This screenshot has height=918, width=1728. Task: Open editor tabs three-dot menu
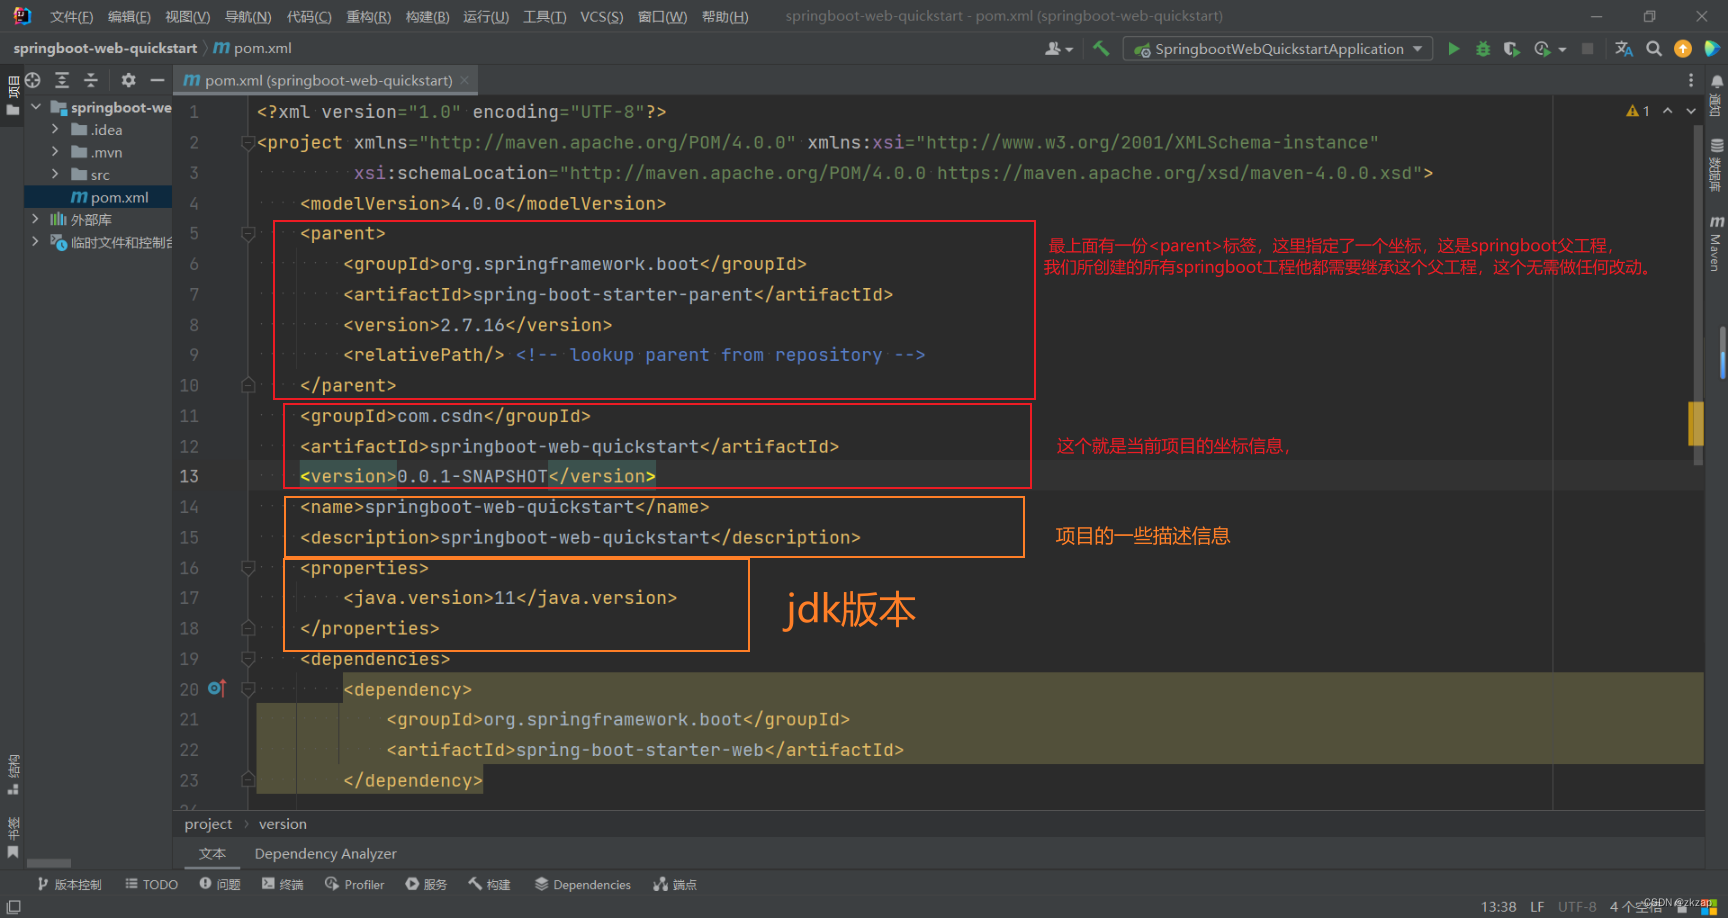pos(1691,80)
